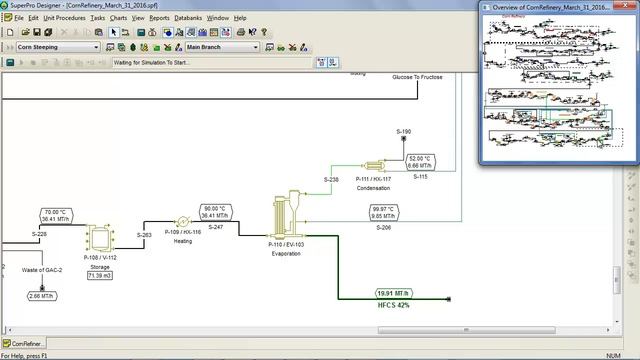Open the Unit Procedures menu
The height and width of the screenshot is (360, 640).
pyautogui.click(x=64, y=18)
